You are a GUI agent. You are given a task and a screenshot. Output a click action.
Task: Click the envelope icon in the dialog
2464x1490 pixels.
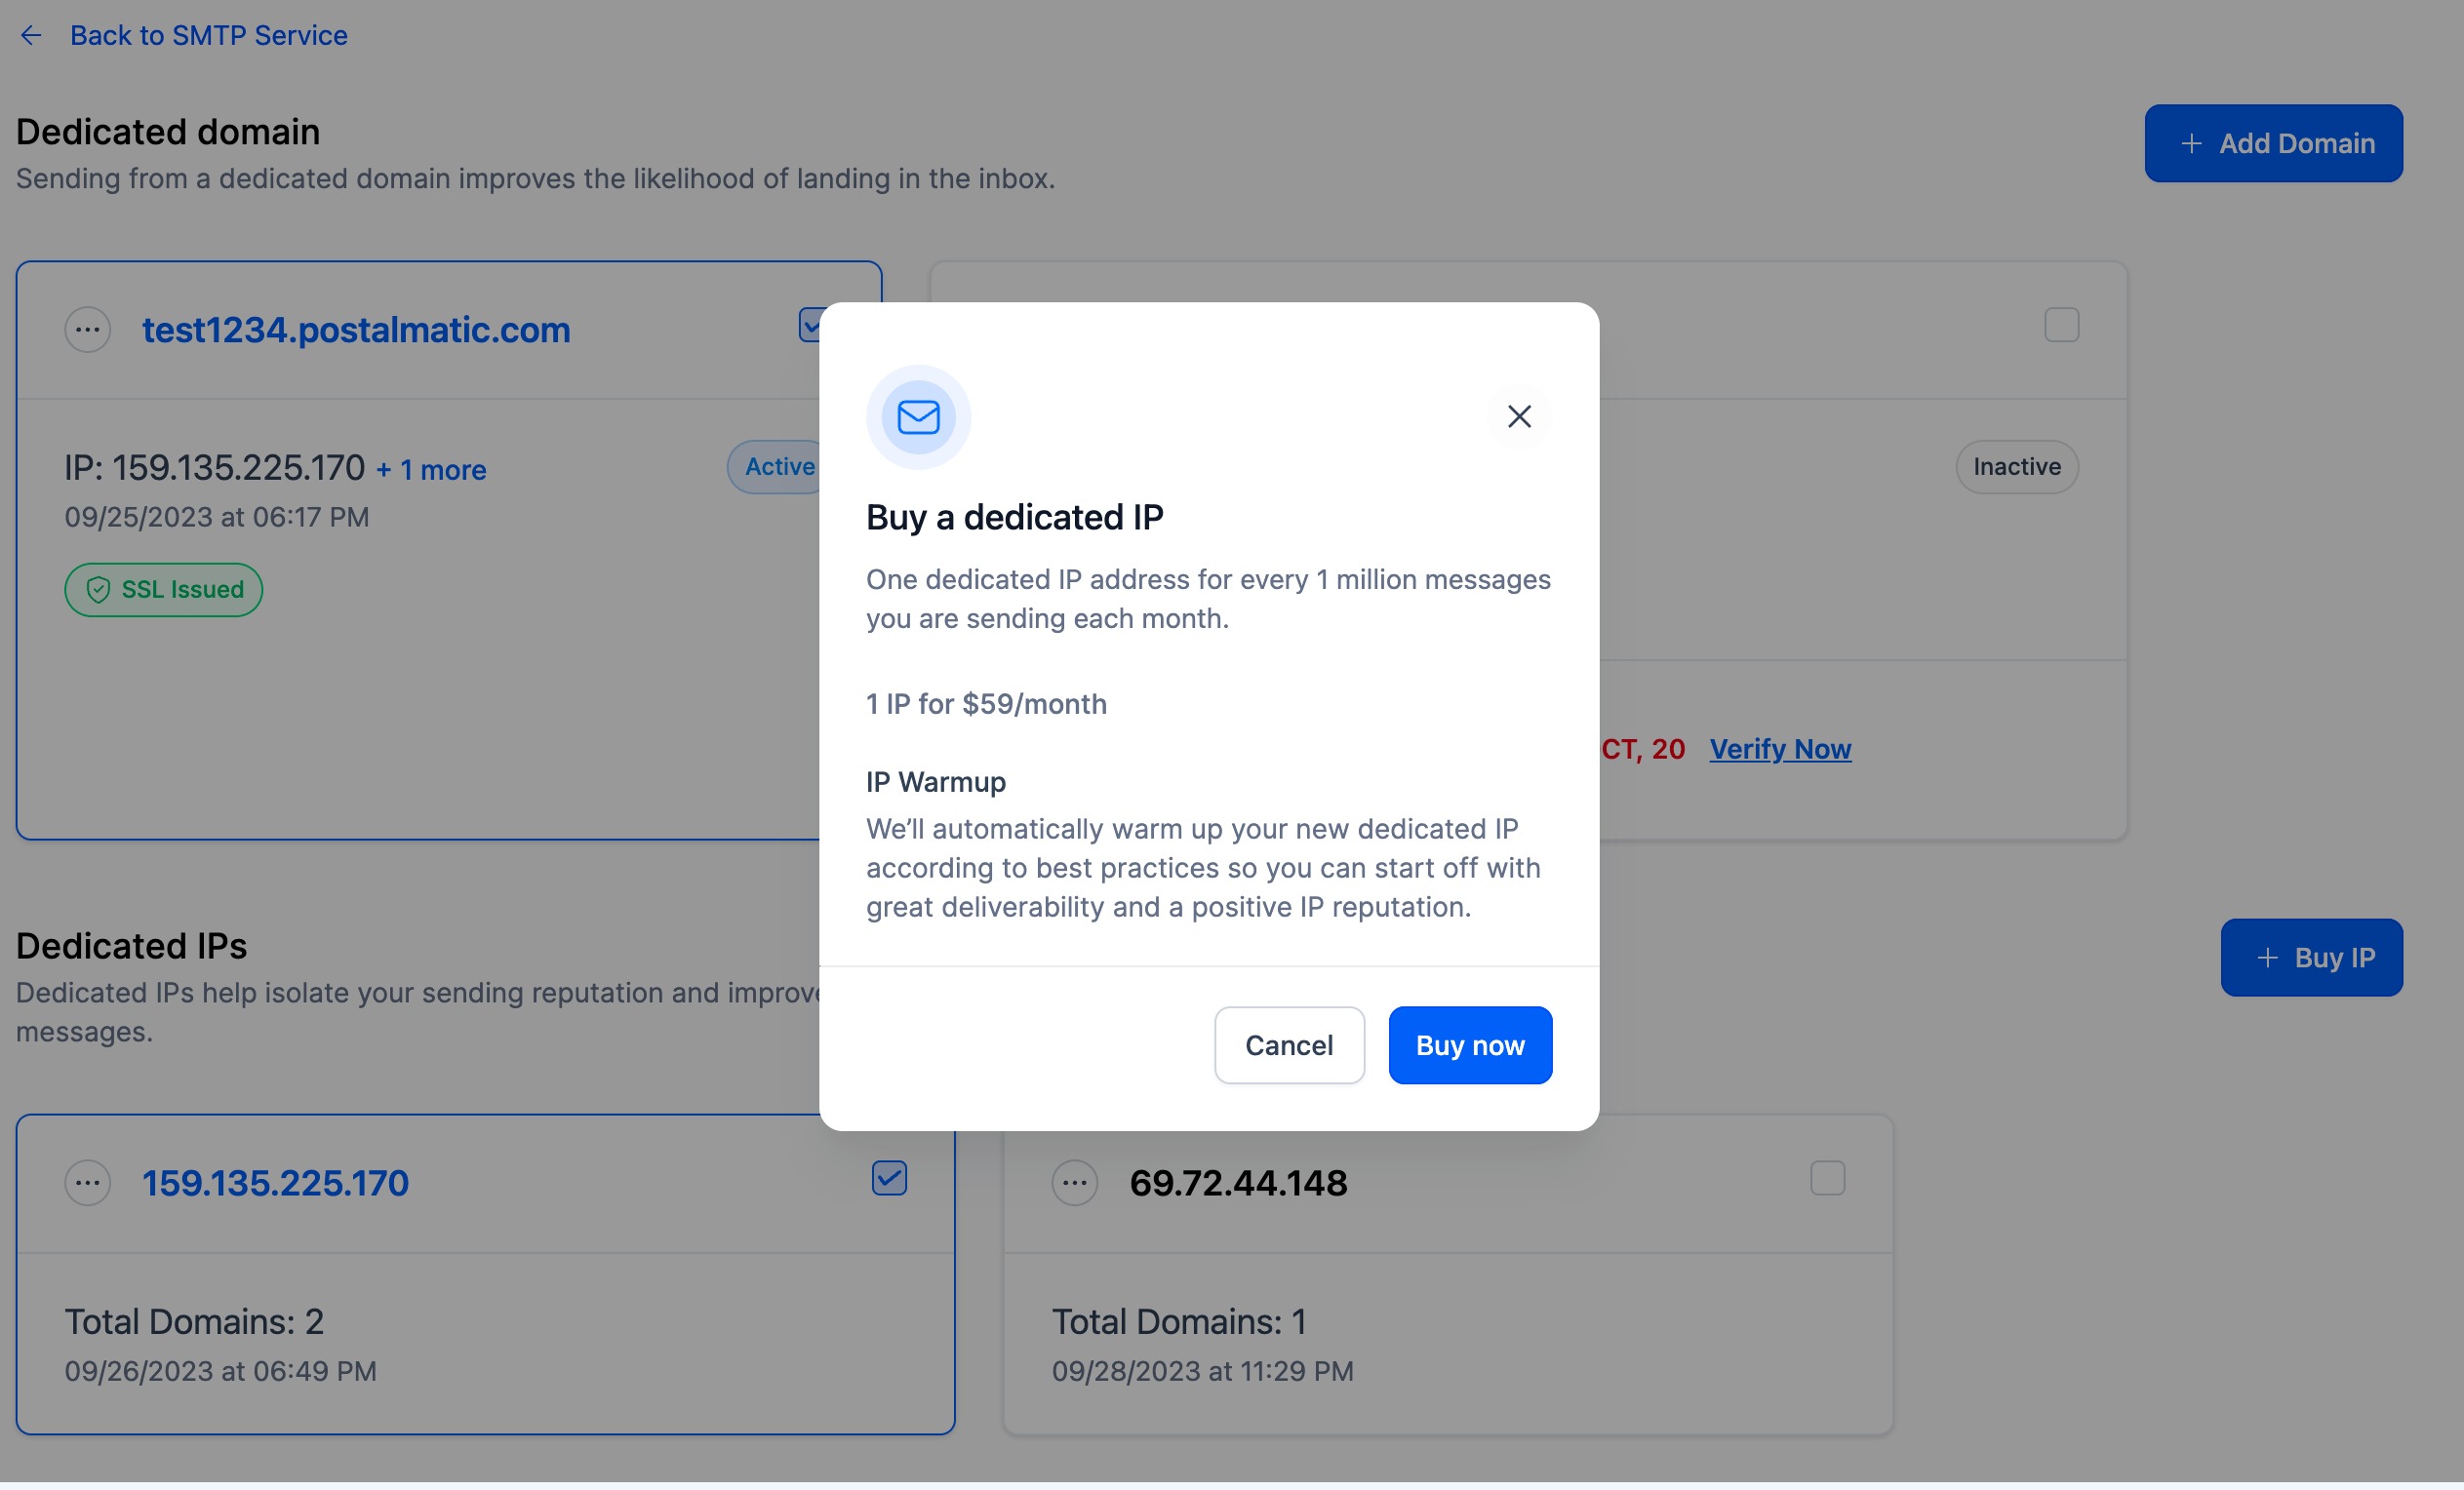coord(918,417)
